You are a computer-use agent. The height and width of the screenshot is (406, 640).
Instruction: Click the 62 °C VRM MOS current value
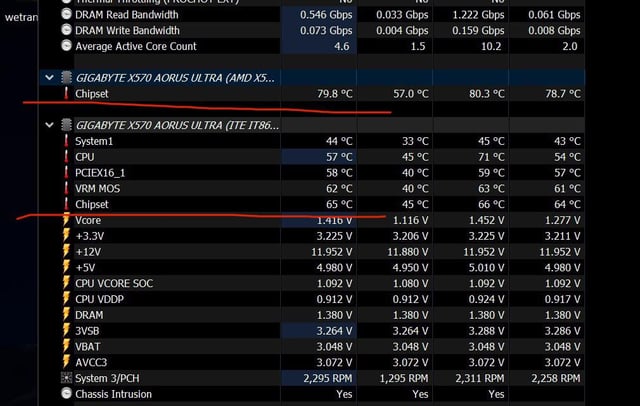pos(339,189)
